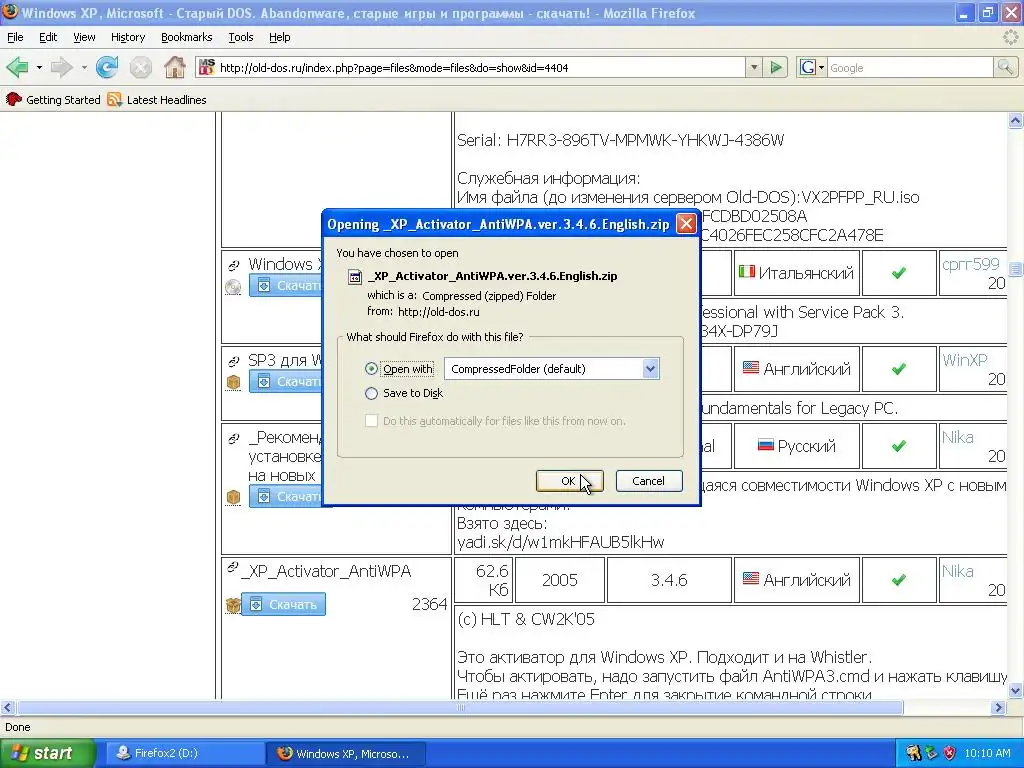Viewport: 1024px width, 768px height.
Task: Click the yadi.sk/d/w1mkHFAUB5lkHw text
Action: (x=560, y=542)
